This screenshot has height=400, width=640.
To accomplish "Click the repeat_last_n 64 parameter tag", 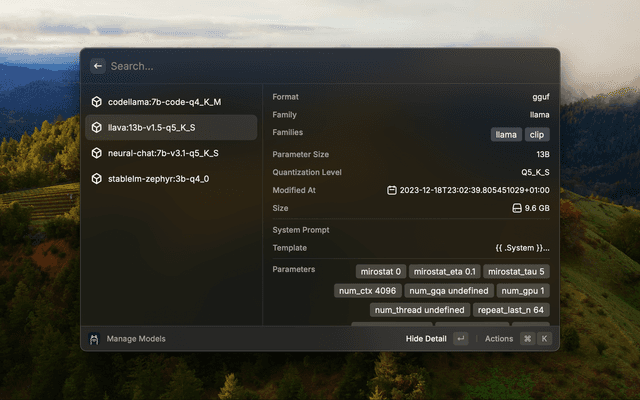I will coord(511,310).
